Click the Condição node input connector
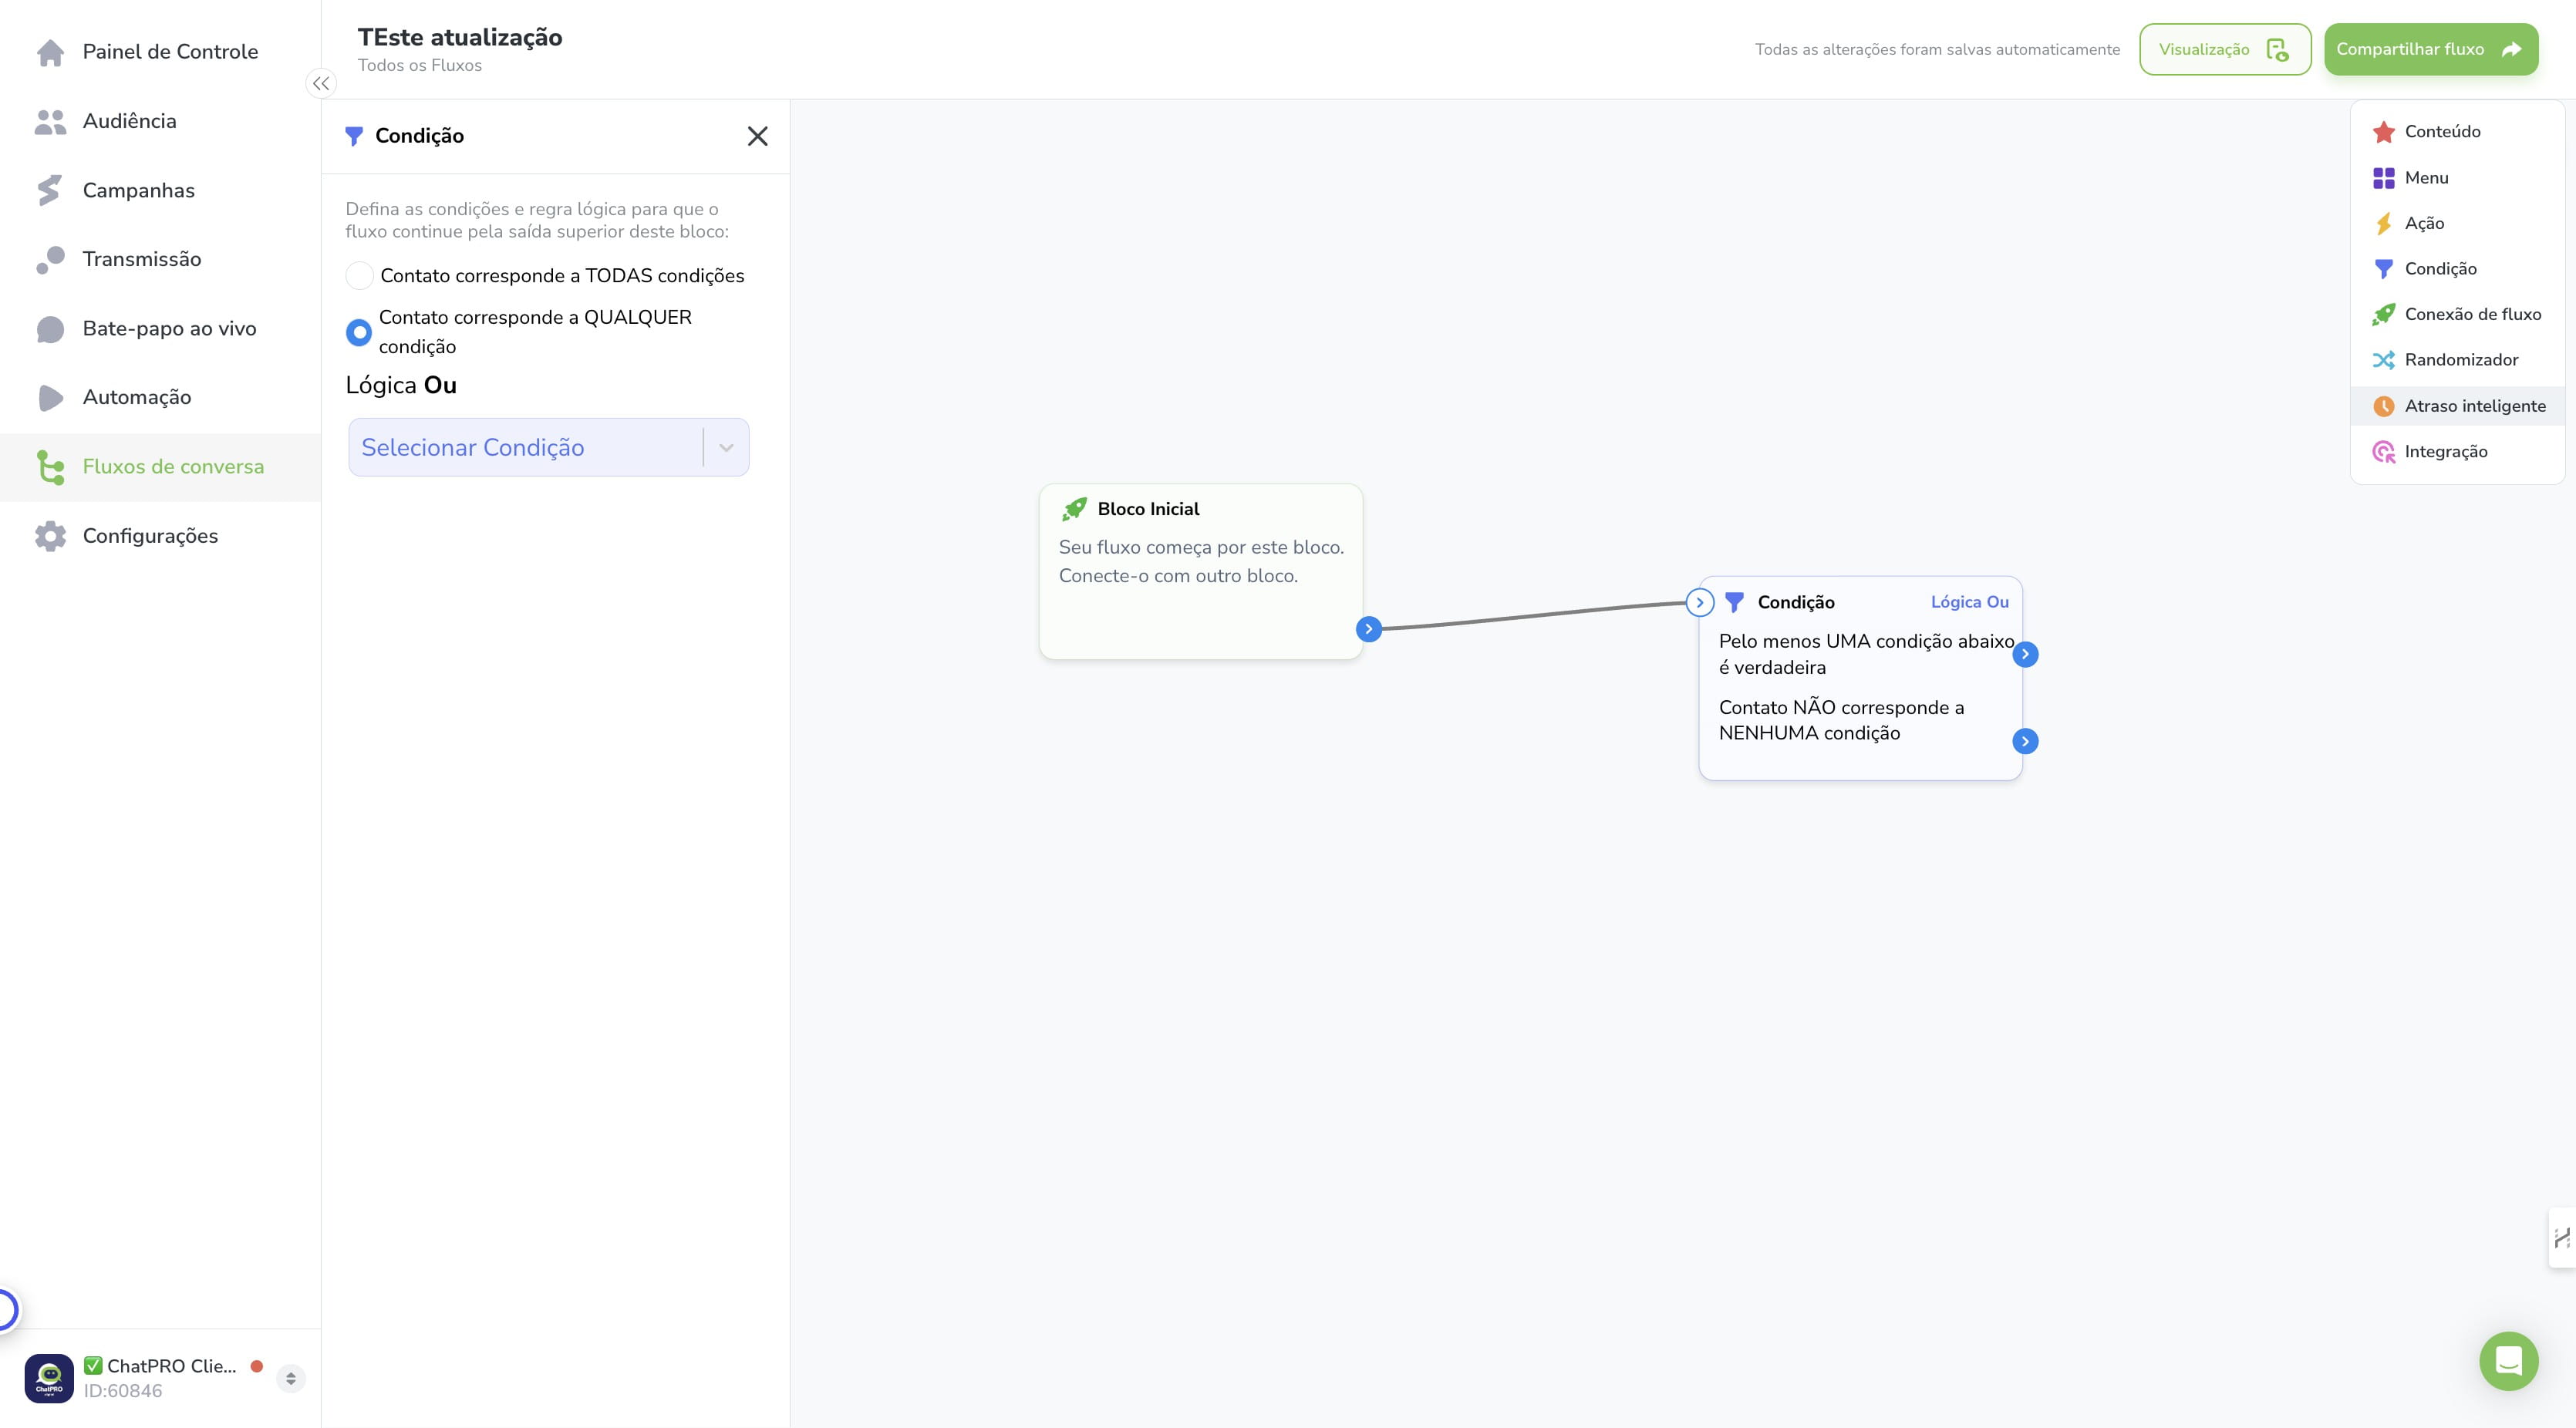Image resolution: width=2576 pixels, height=1428 pixels. 1699,602
